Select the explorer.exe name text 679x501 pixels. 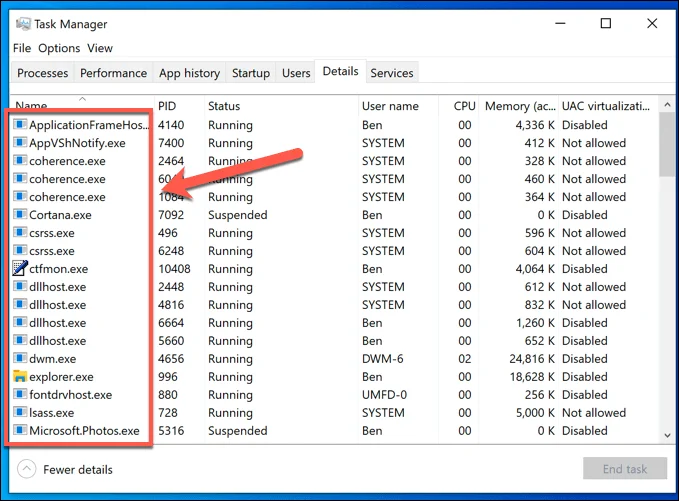click(61, 377)
